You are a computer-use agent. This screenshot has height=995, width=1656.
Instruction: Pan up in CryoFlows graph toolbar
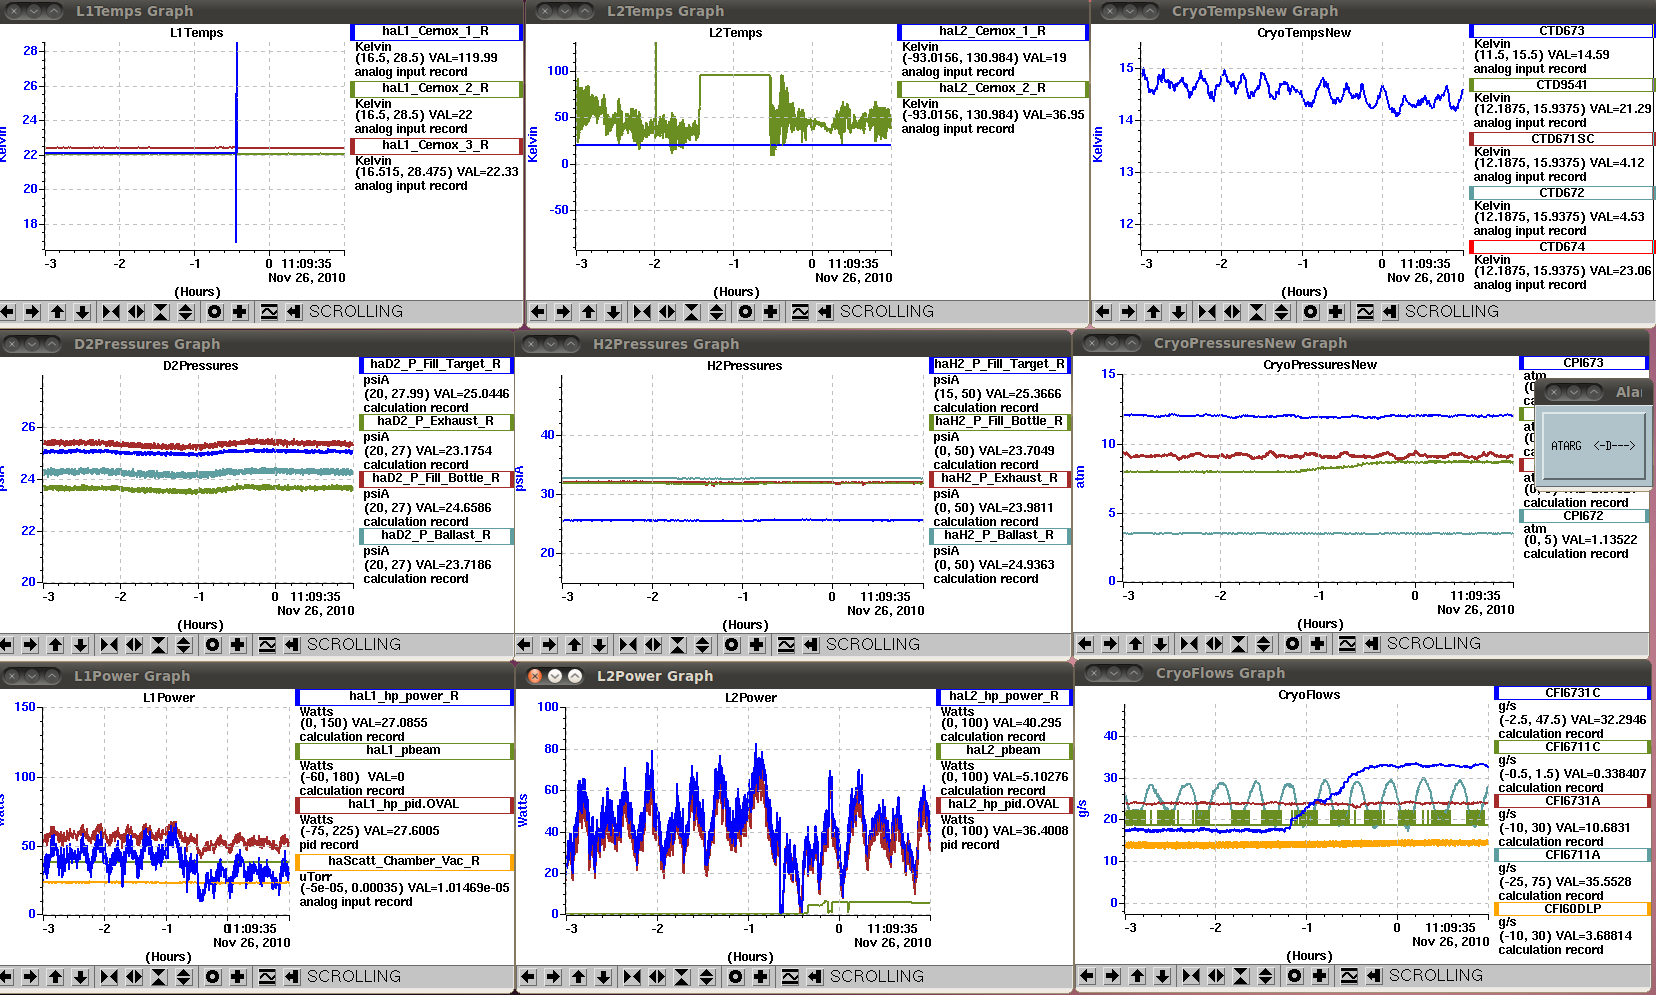[x=1137, y=976]
